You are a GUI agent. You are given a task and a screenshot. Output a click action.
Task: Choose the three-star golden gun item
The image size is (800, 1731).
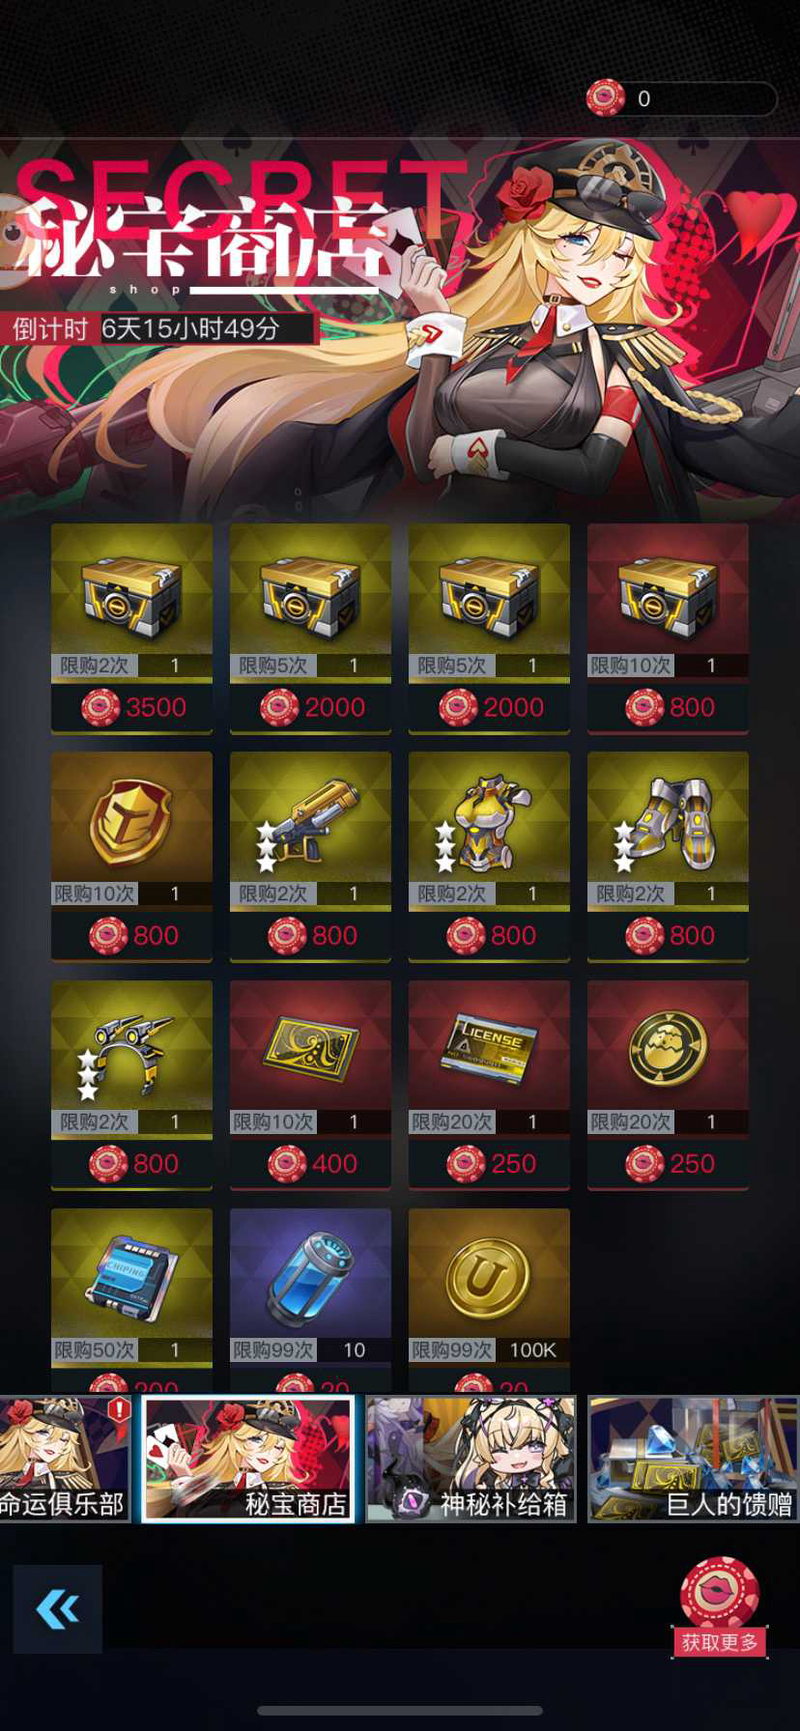310,856
